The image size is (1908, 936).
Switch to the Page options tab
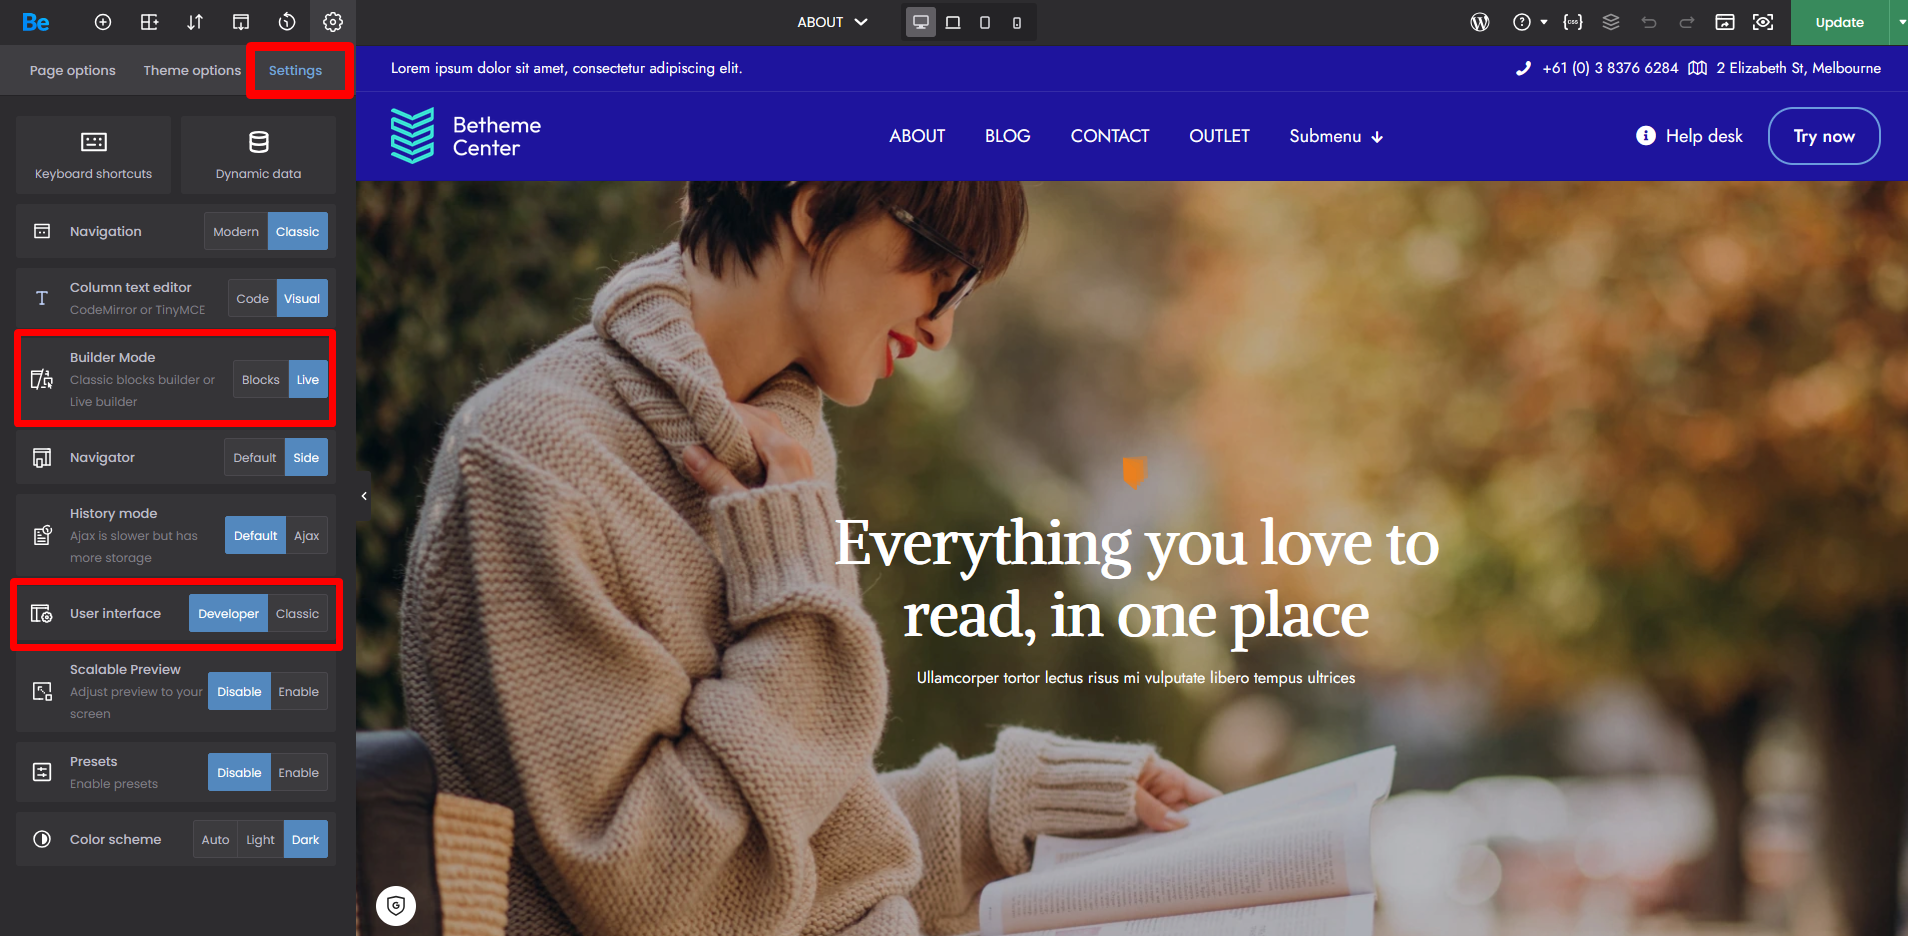tap(72, 70)
